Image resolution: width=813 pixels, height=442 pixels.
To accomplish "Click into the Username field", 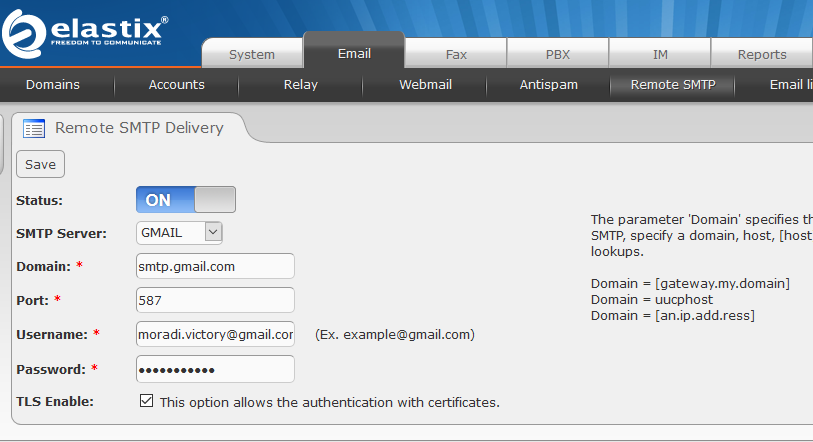I will [x=215, y=334].
